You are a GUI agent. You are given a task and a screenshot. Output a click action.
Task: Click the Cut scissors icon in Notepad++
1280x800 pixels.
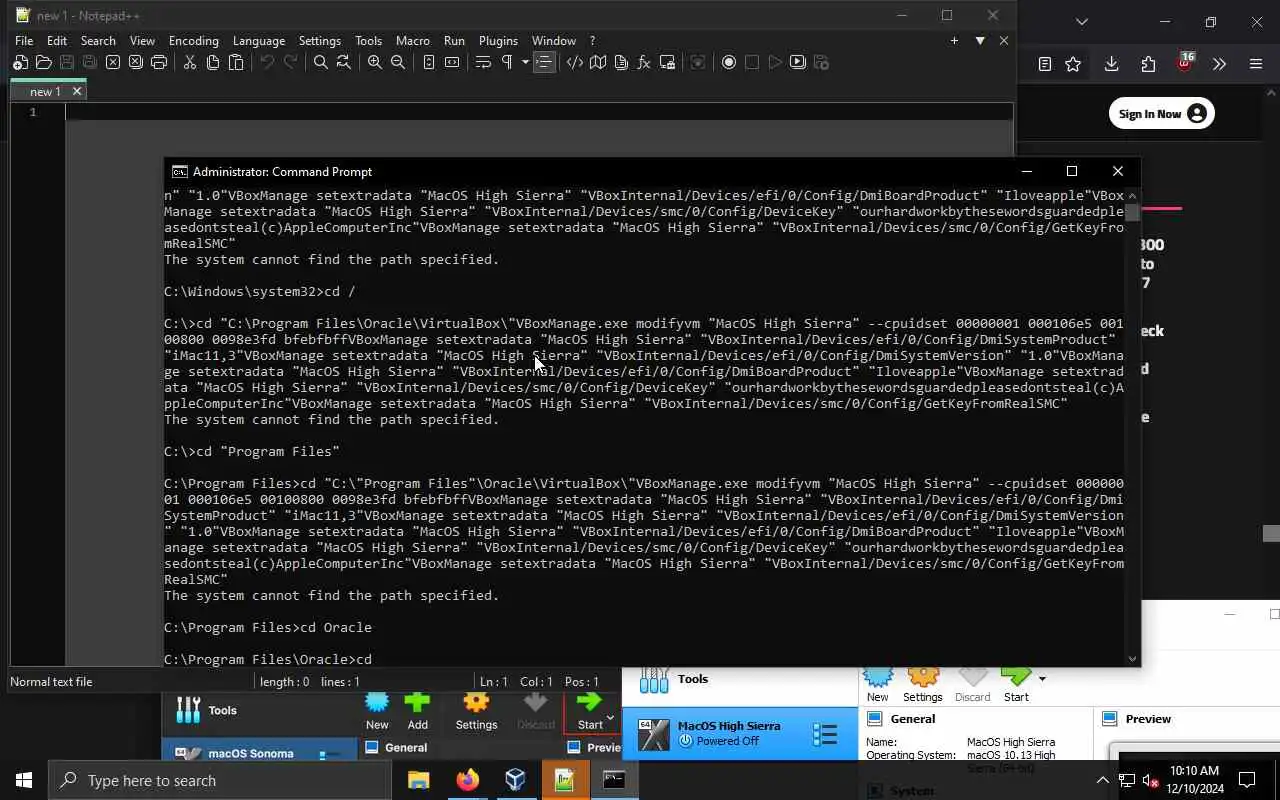(189, 62)
